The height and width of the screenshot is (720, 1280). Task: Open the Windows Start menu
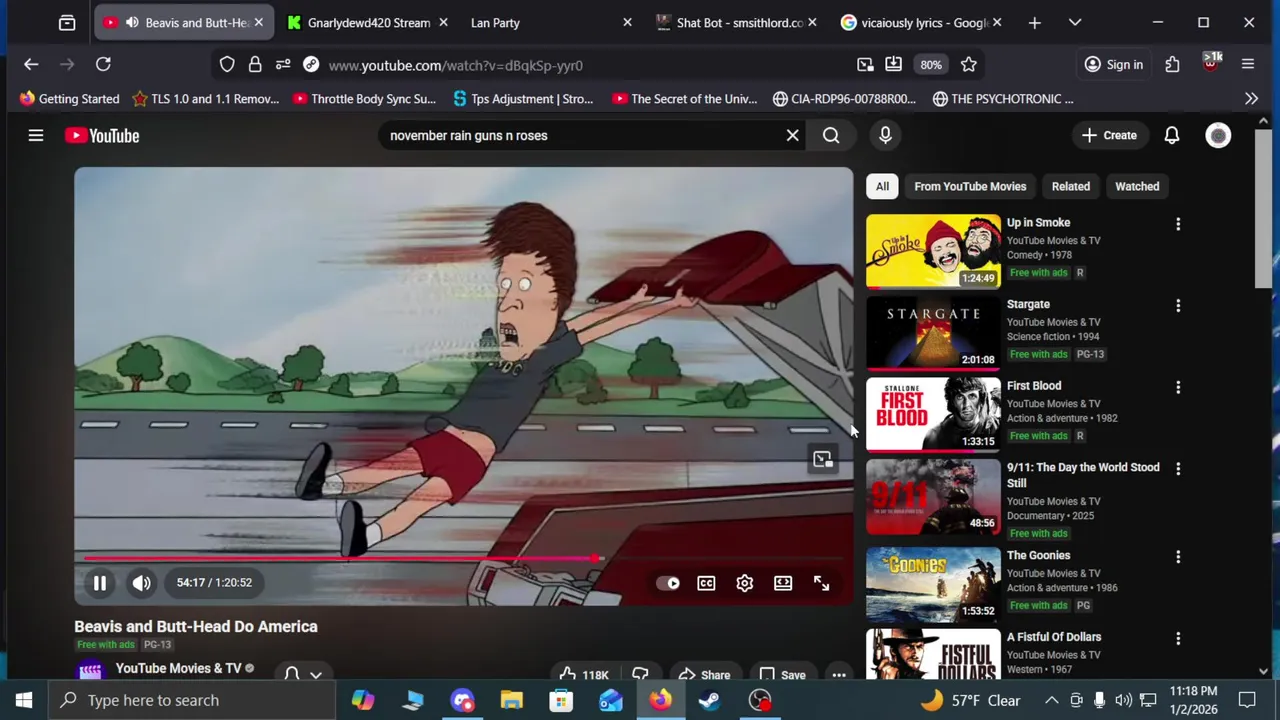tap(23, 700)
